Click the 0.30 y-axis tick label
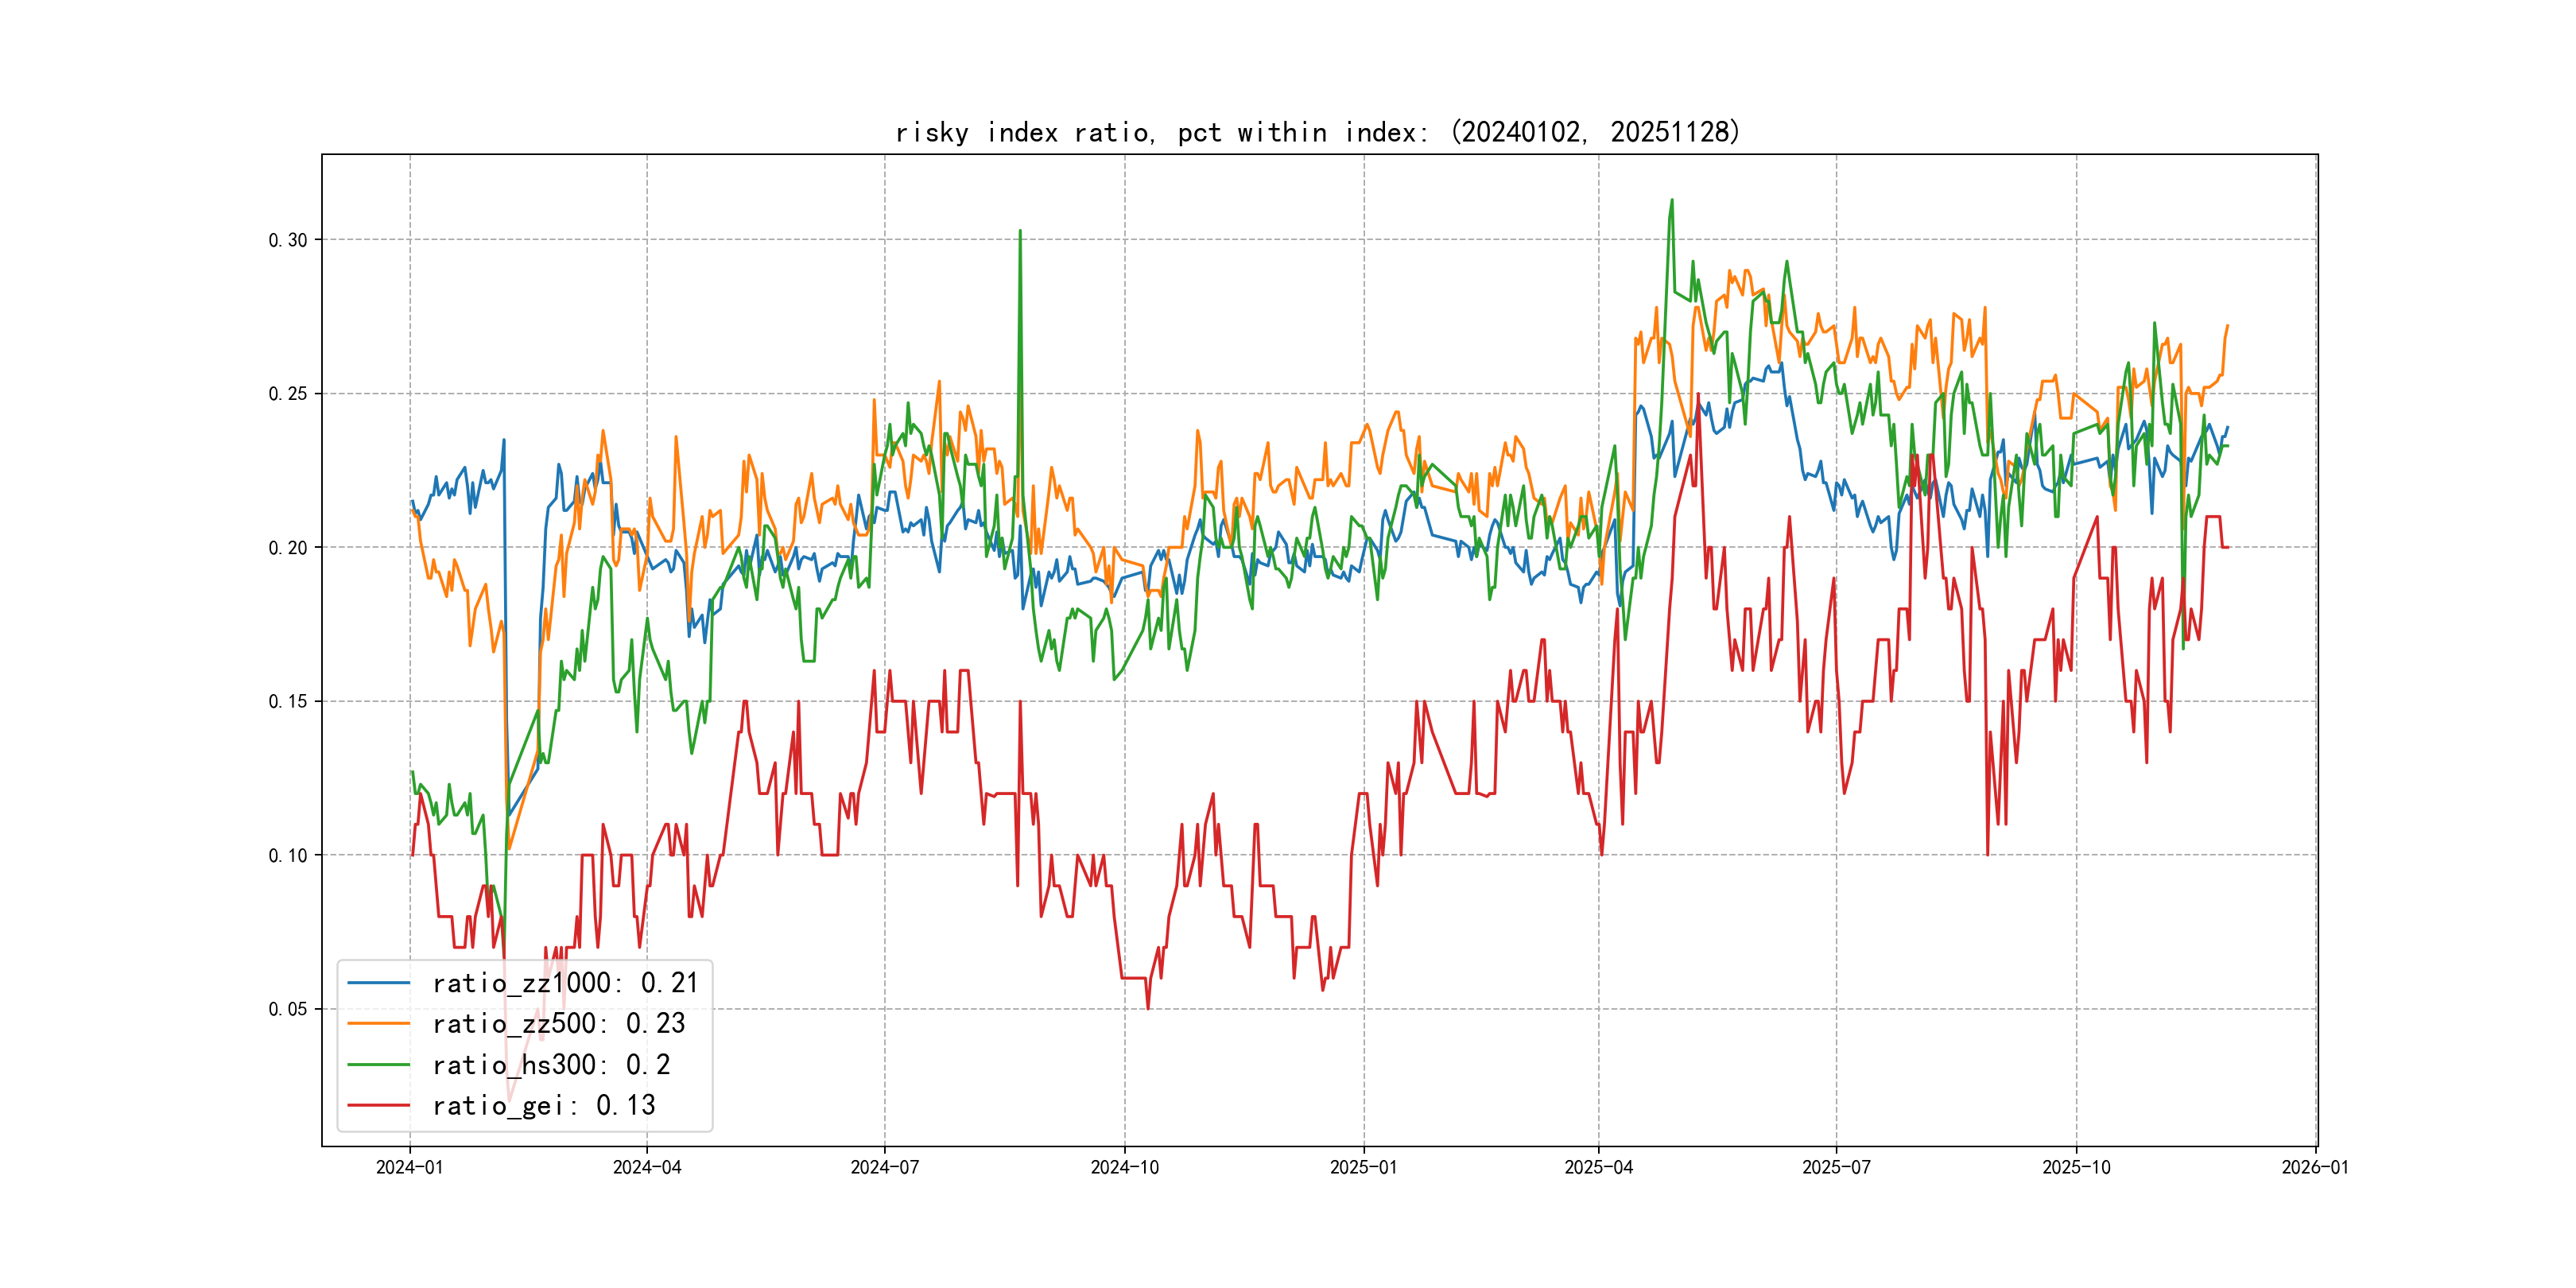2576x1288 pixels. click(x=288, y=240)
